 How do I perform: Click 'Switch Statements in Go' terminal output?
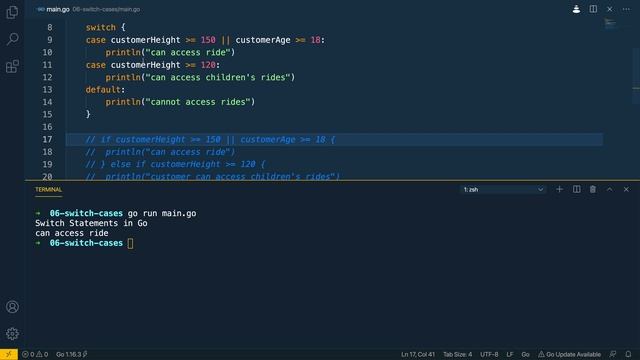pos(91,223)
